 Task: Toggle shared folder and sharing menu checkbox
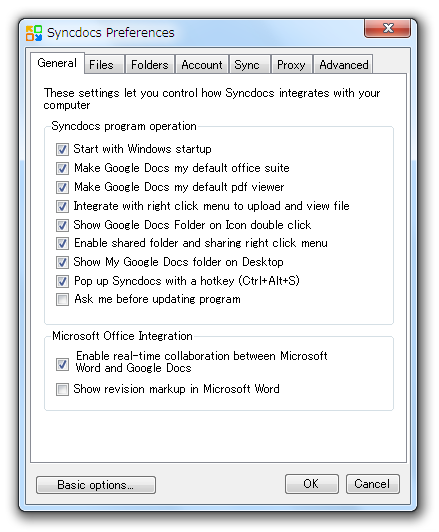coord(62,243)
